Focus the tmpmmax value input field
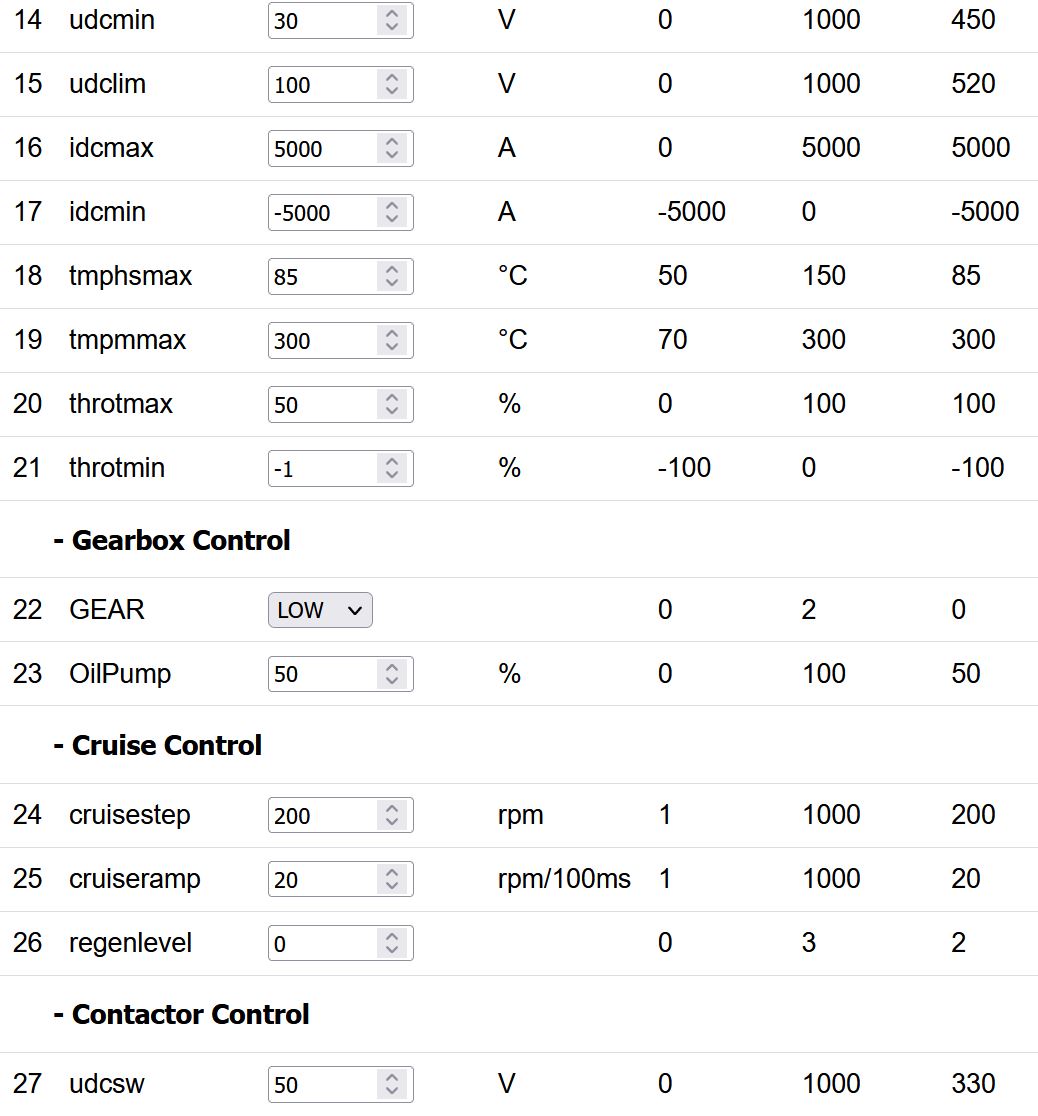 click(322, 340)
